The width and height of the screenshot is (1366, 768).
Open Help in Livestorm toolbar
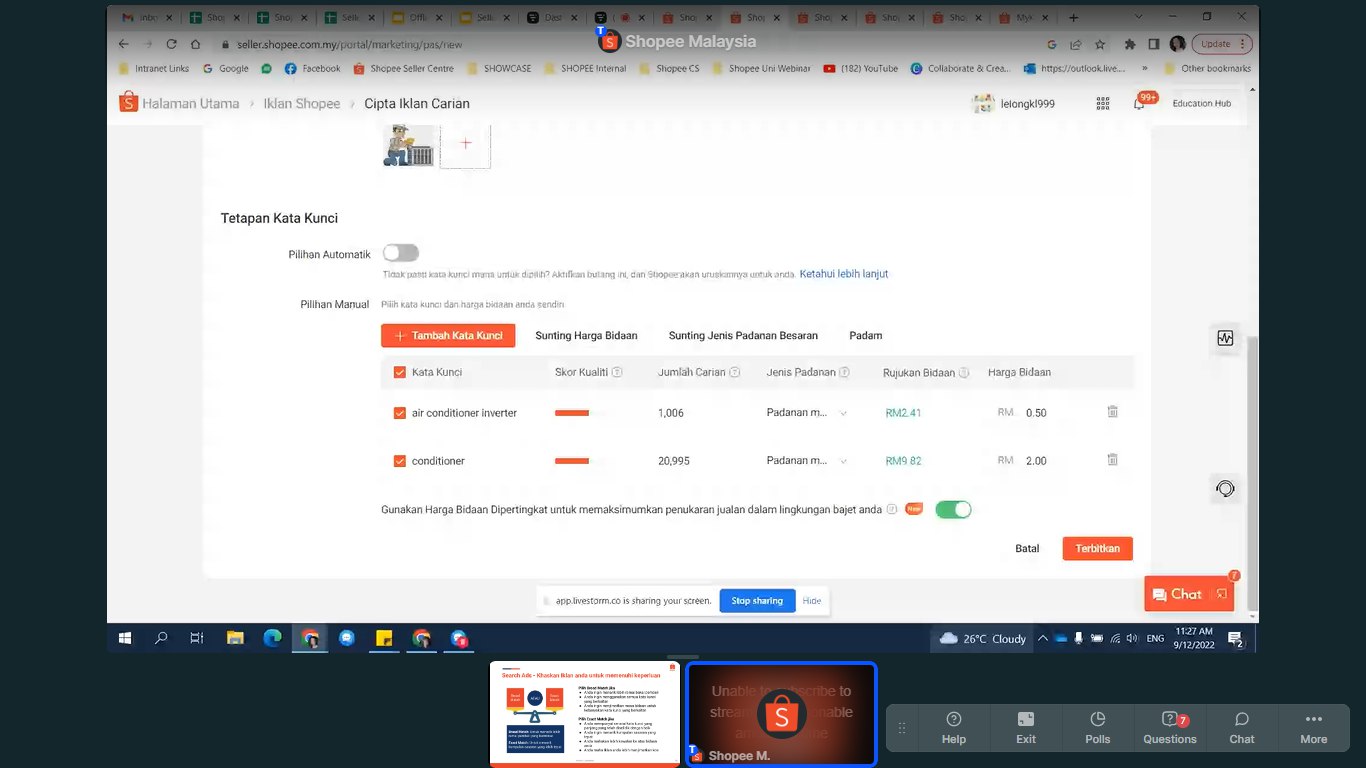[x=954, y=728]
